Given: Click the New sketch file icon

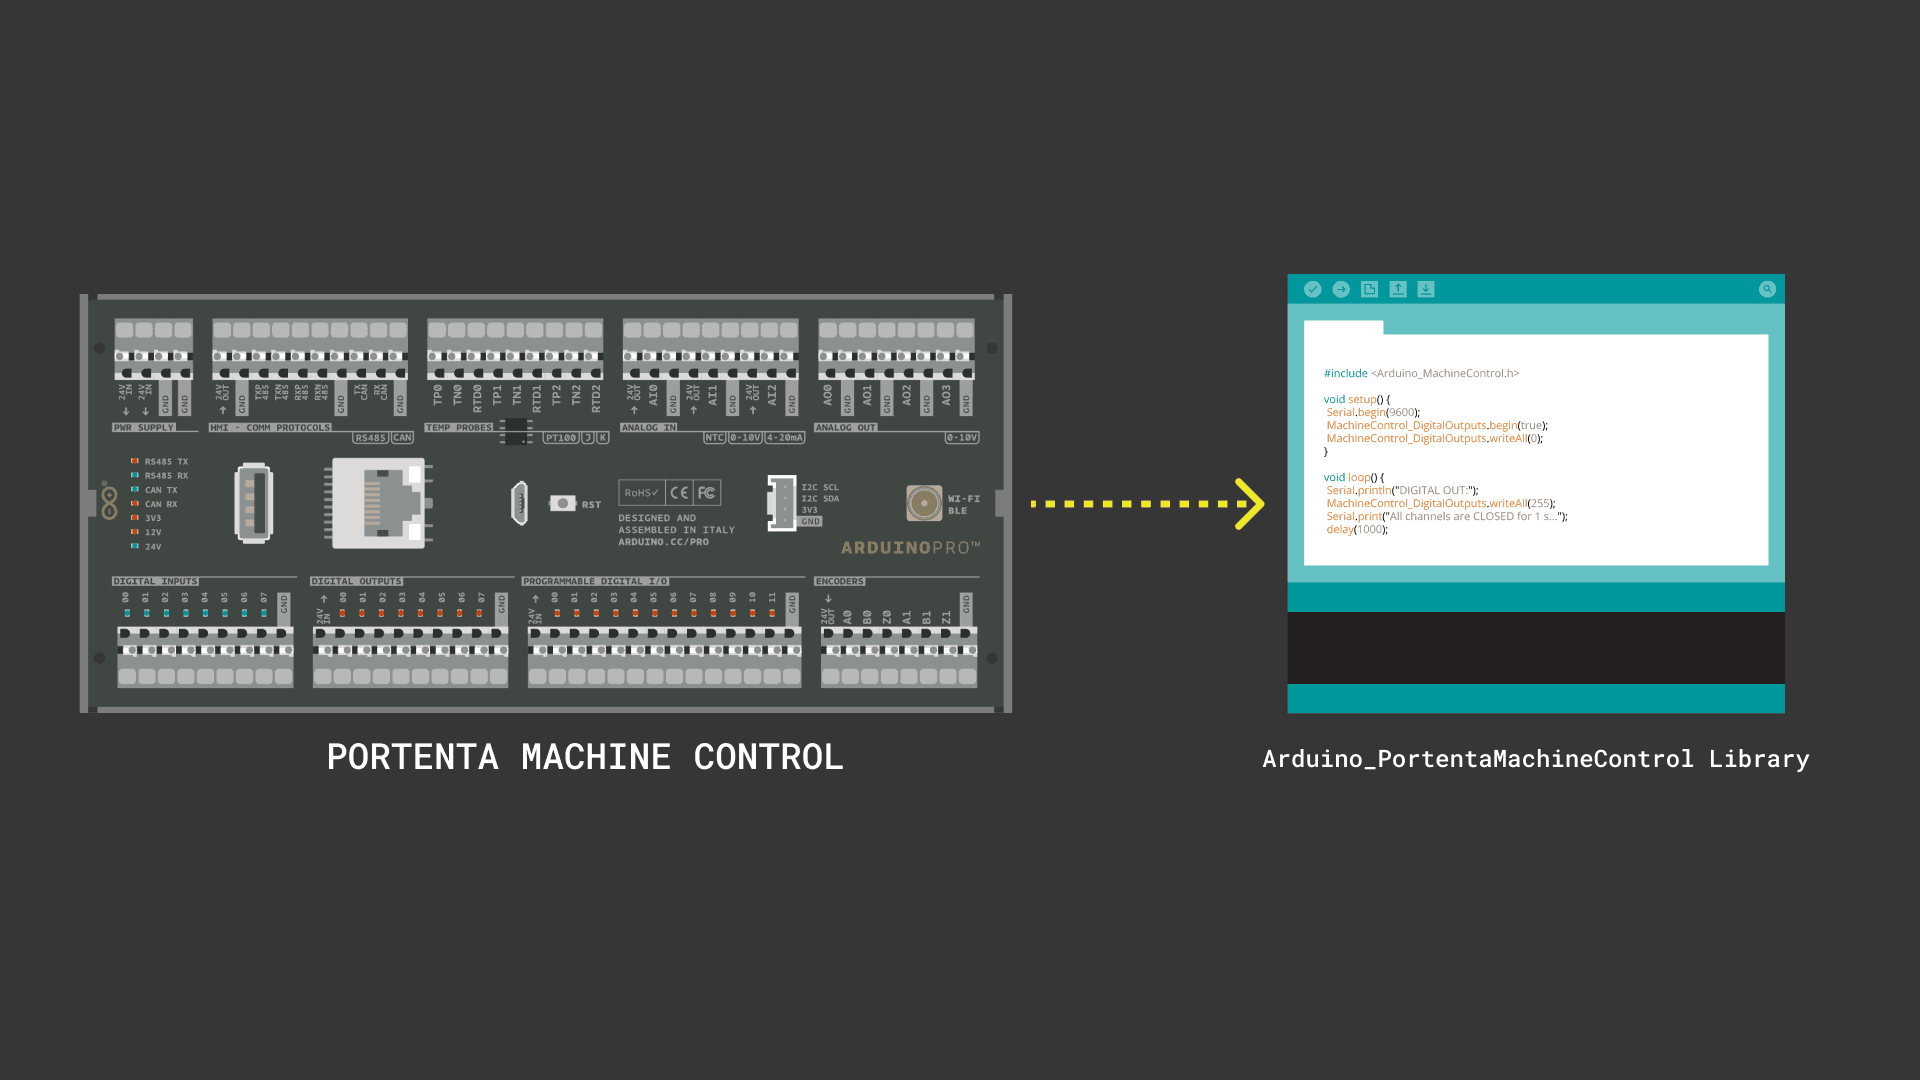Looking at the screenshot, I should pyautogui.click(x=1369, y=289).
